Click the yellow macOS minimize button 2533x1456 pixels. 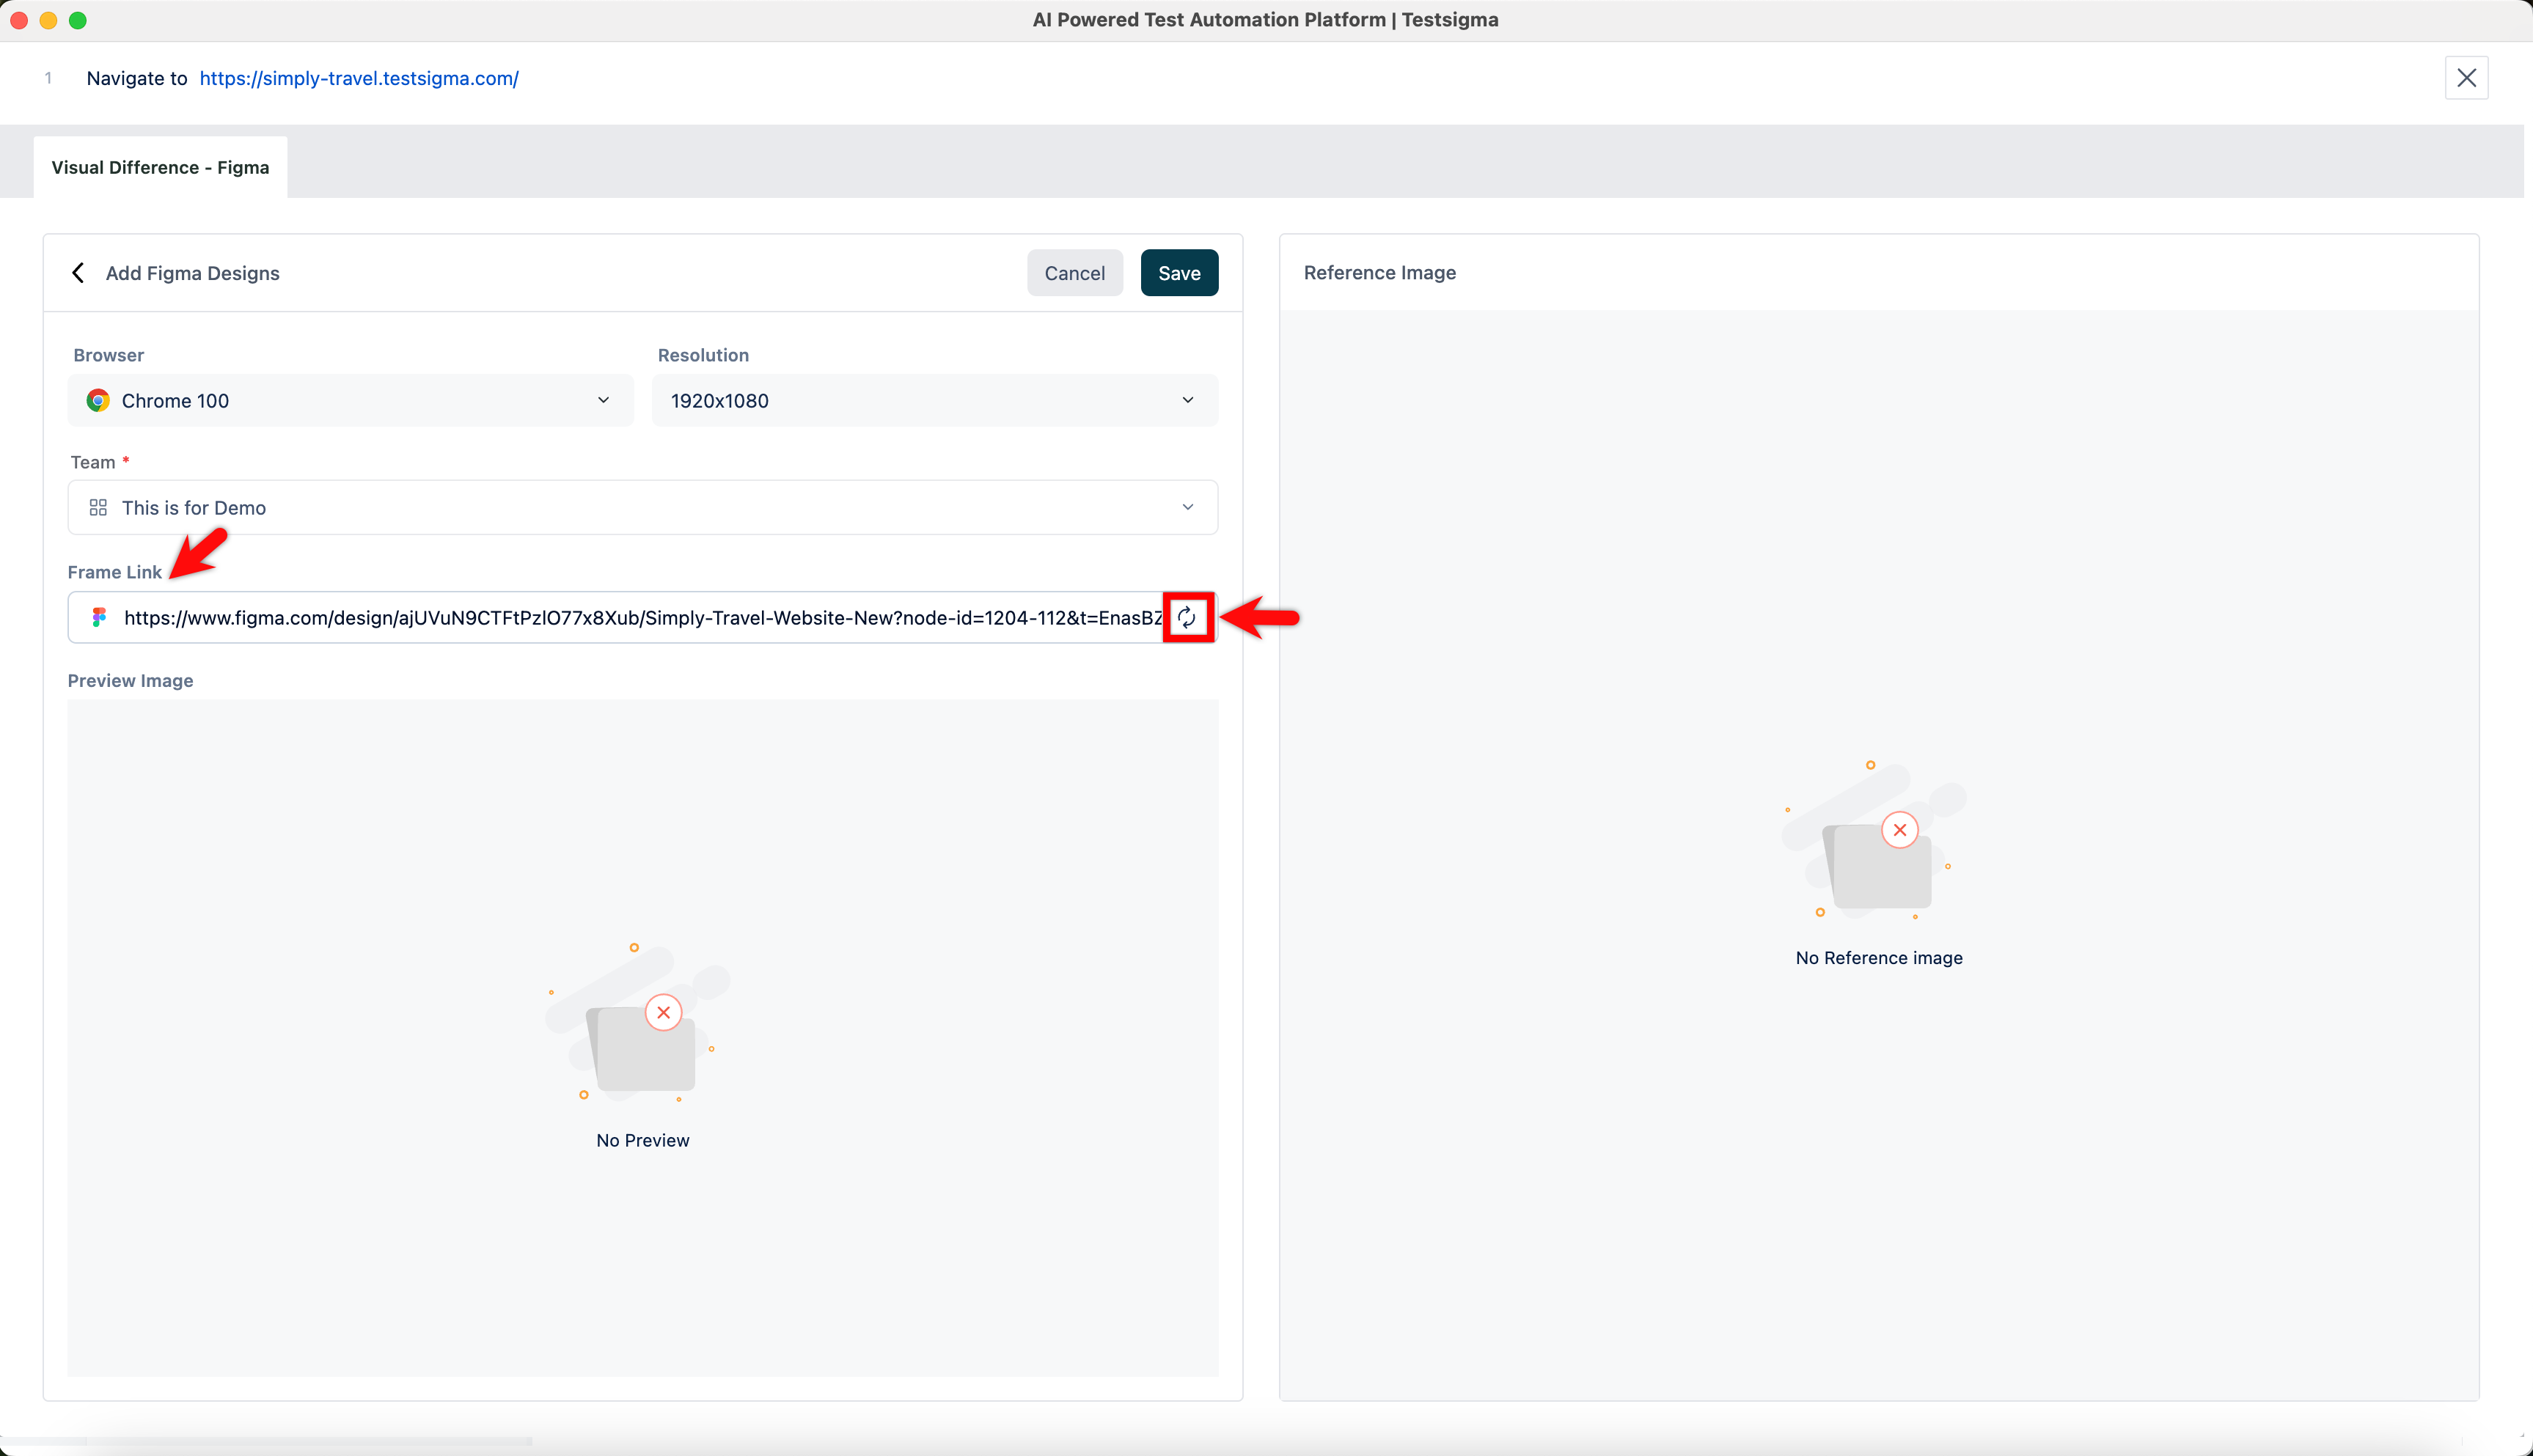(x=48, y=20)
